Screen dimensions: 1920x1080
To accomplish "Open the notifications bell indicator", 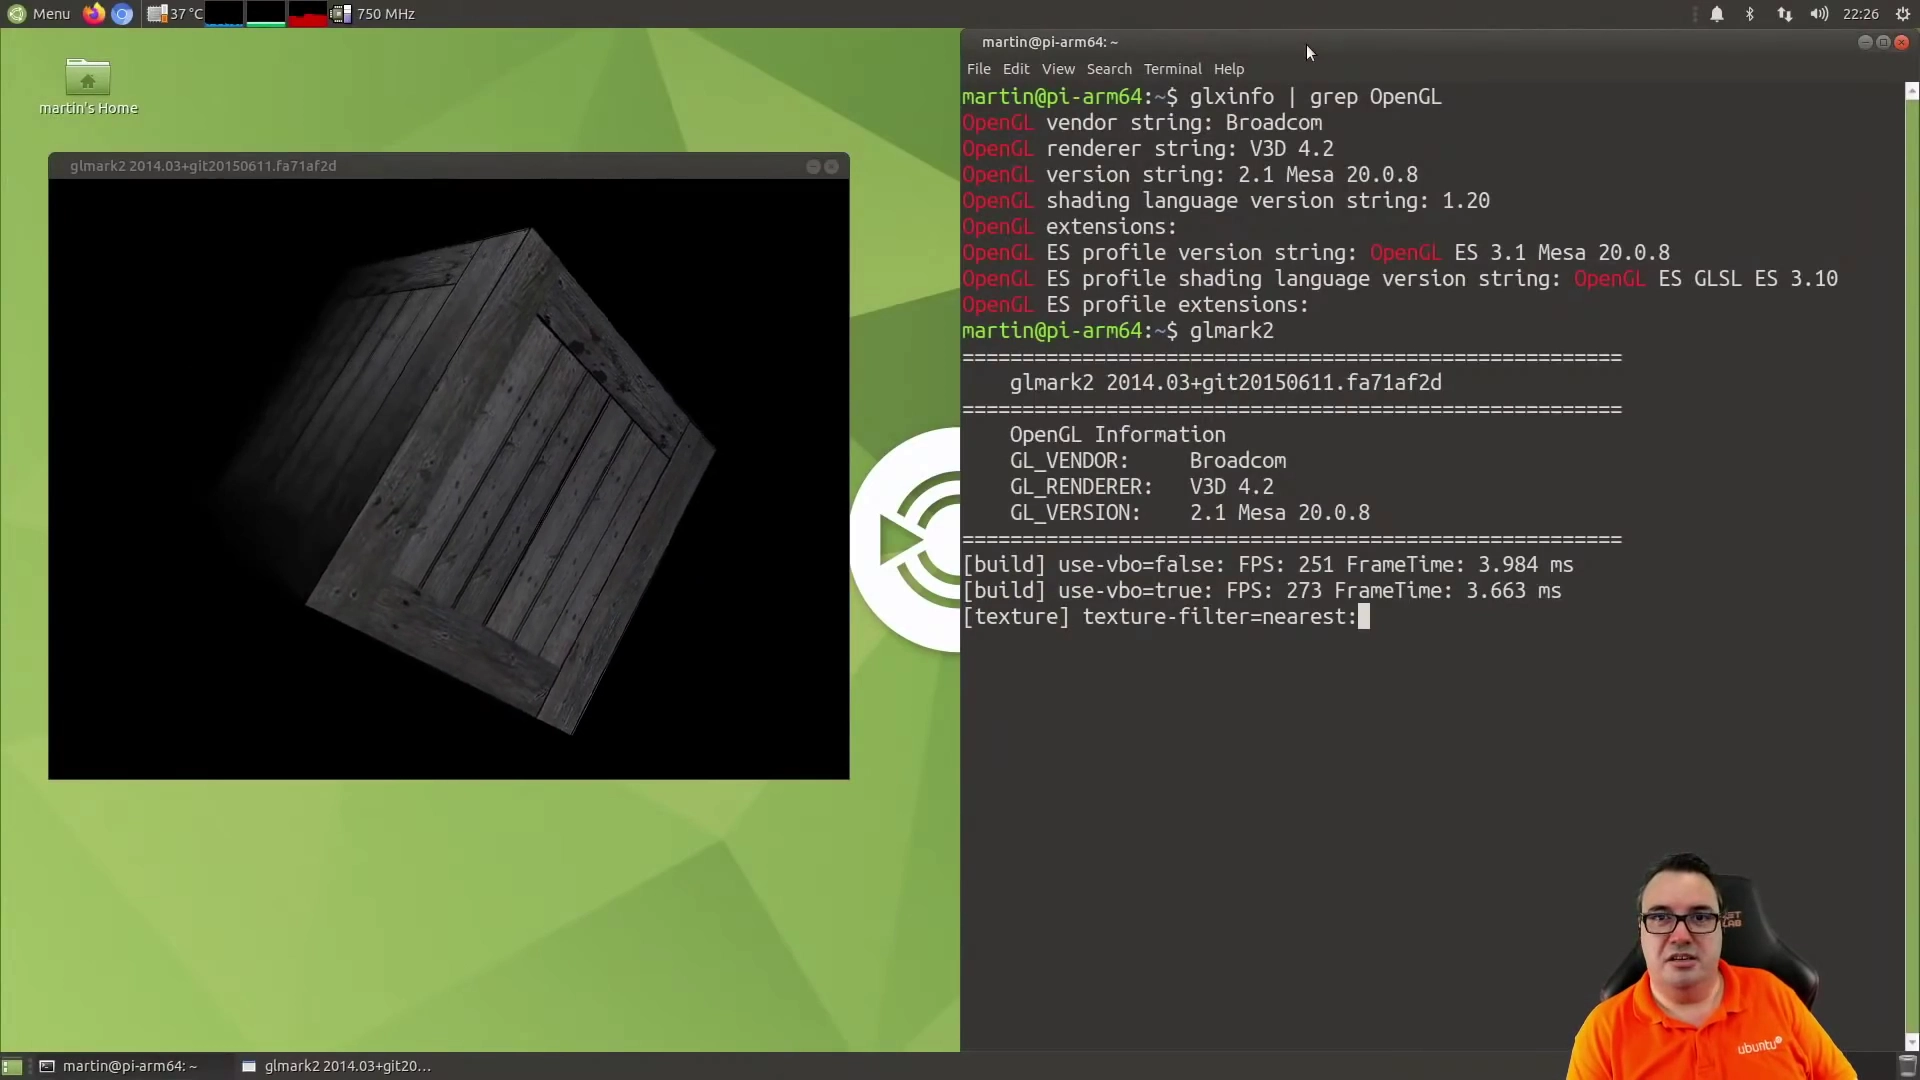I will point(1716,14).
